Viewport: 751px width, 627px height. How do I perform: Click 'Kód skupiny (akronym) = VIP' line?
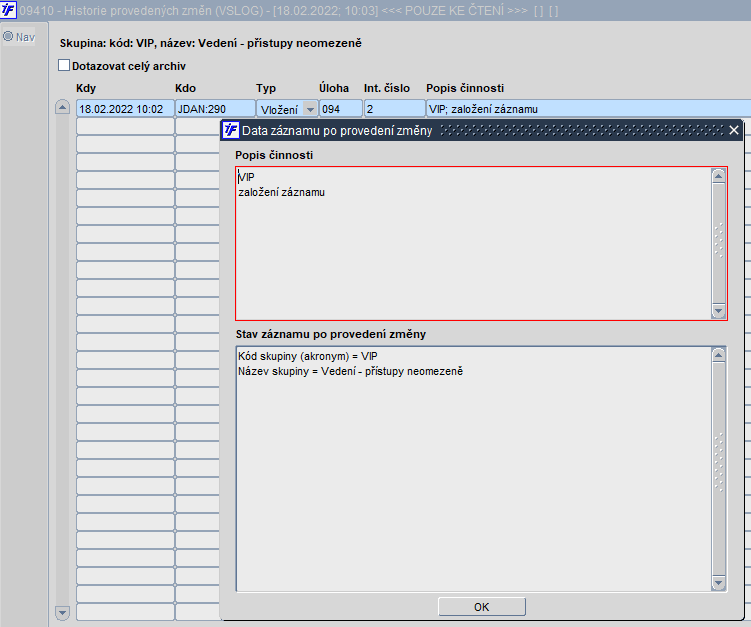pyautogui.click(x=307, y=356)
